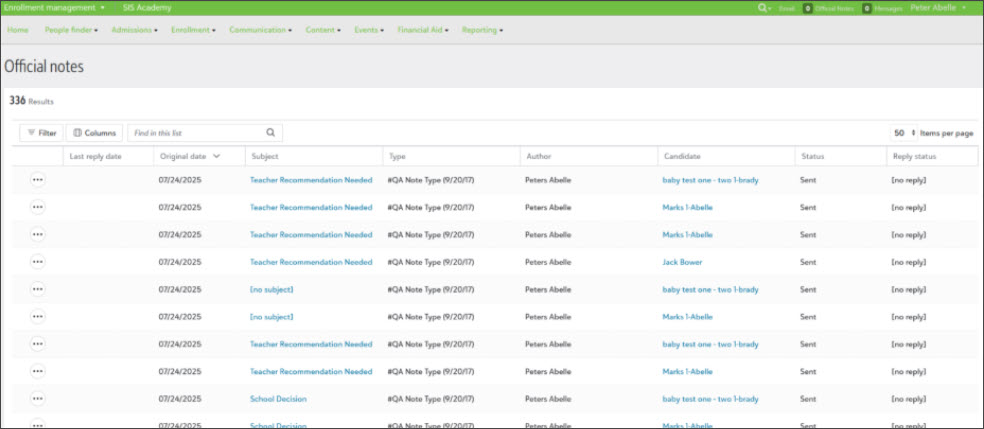Viewport: 984px width, 429px height.
Task: Open the Admissions menu
Action: click(x=131, y=30)
